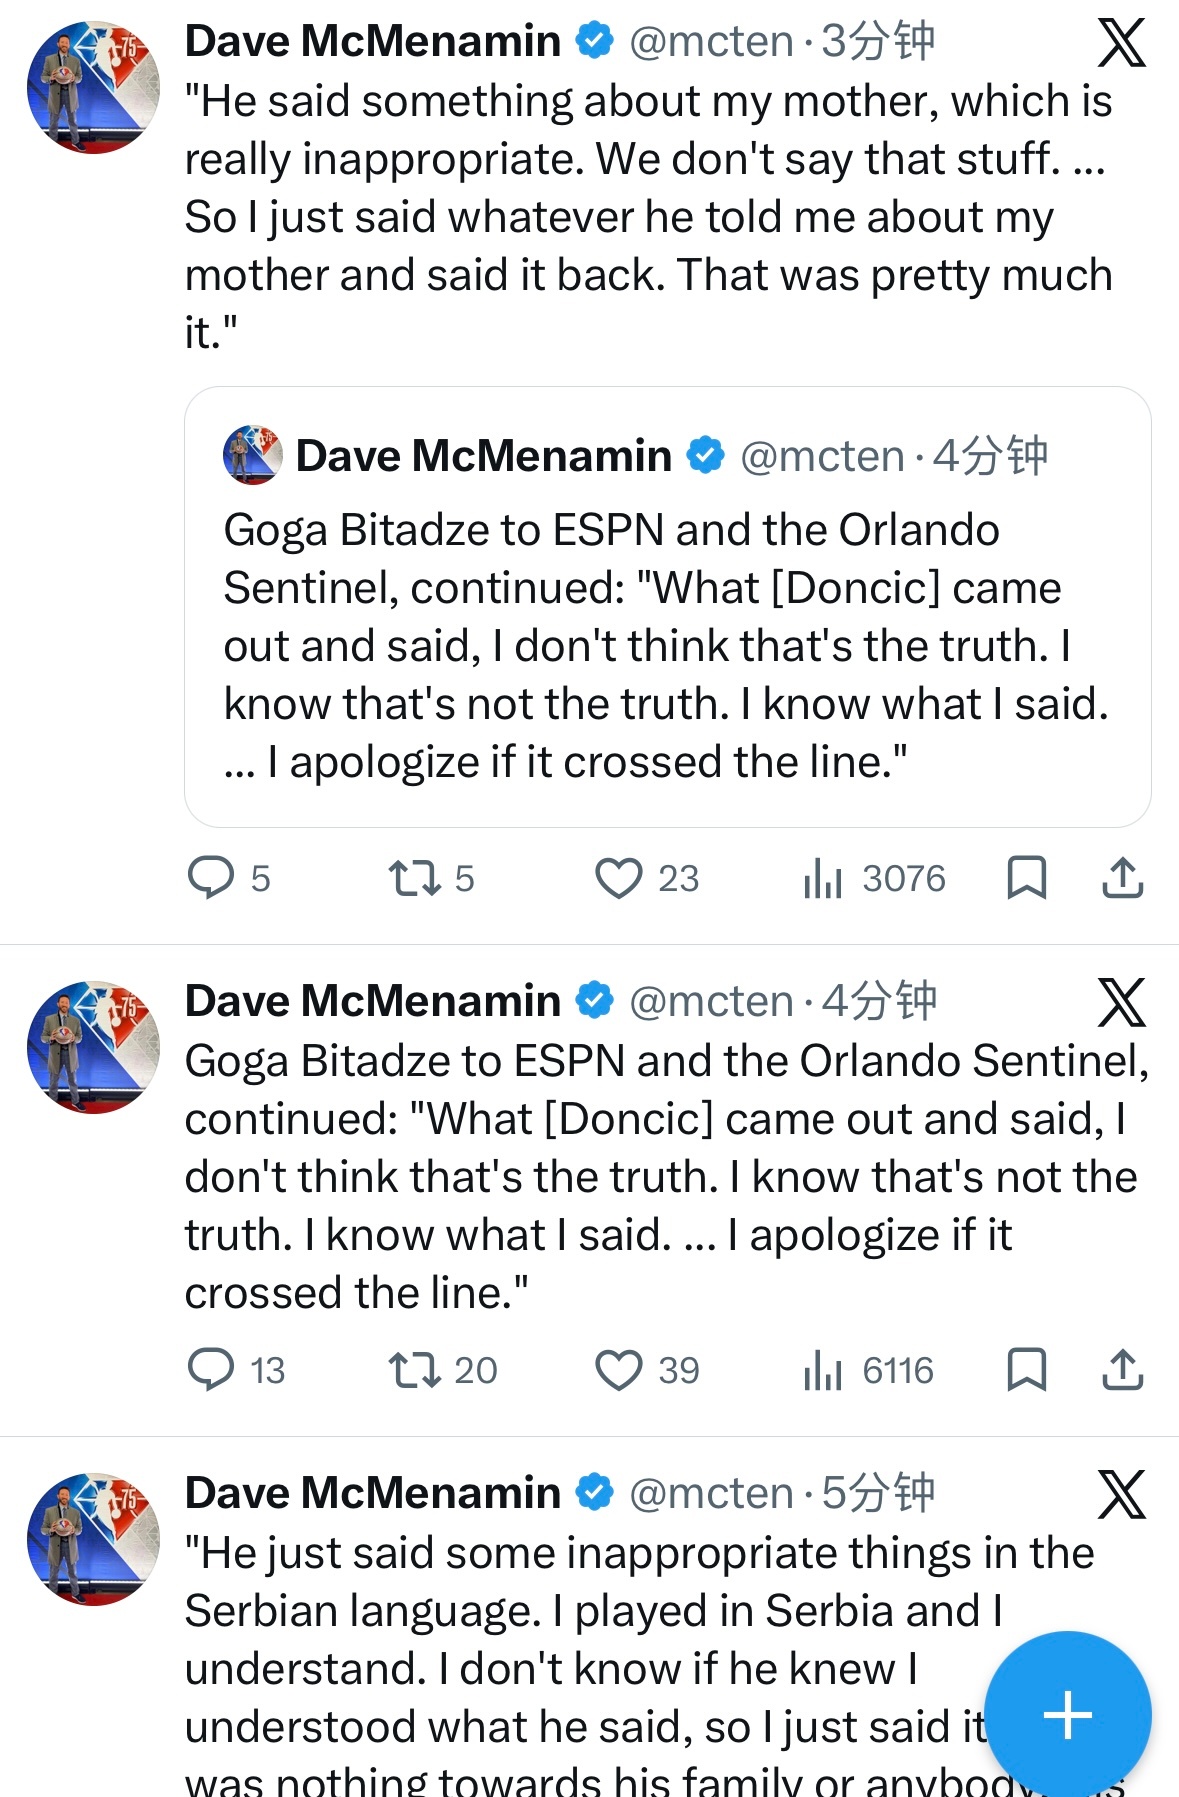The width and height of the screenshot is (1179, 1797).
Task: Retweet the first tweet with 5 reposts
Action: [x=414, y=878]
